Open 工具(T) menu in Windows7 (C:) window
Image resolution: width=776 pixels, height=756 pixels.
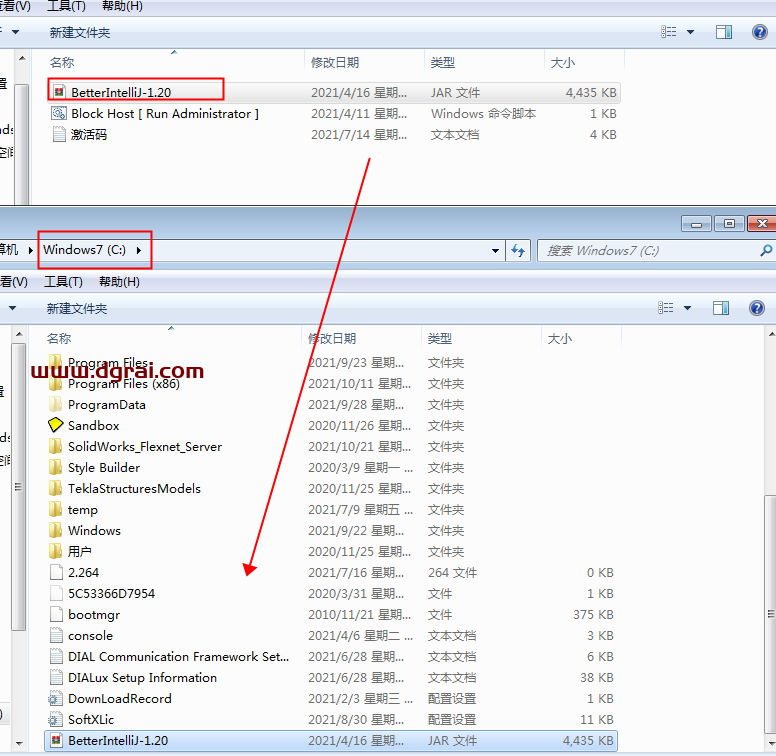tap(63, 282)
